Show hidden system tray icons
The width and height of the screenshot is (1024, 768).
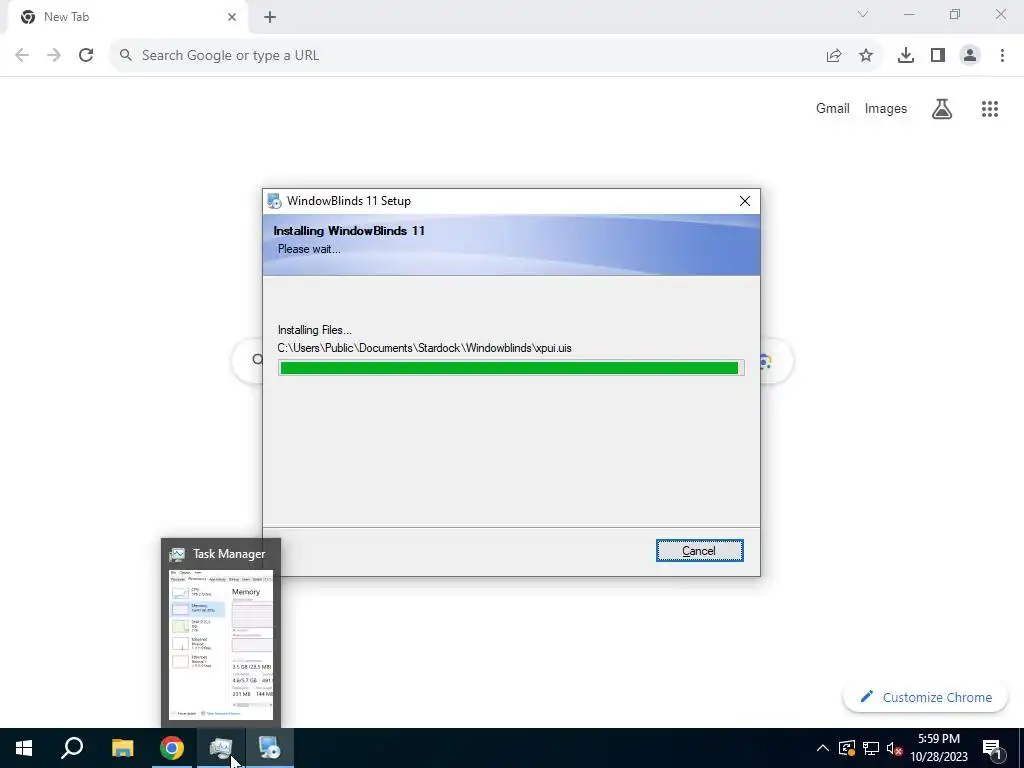point(823,748)
